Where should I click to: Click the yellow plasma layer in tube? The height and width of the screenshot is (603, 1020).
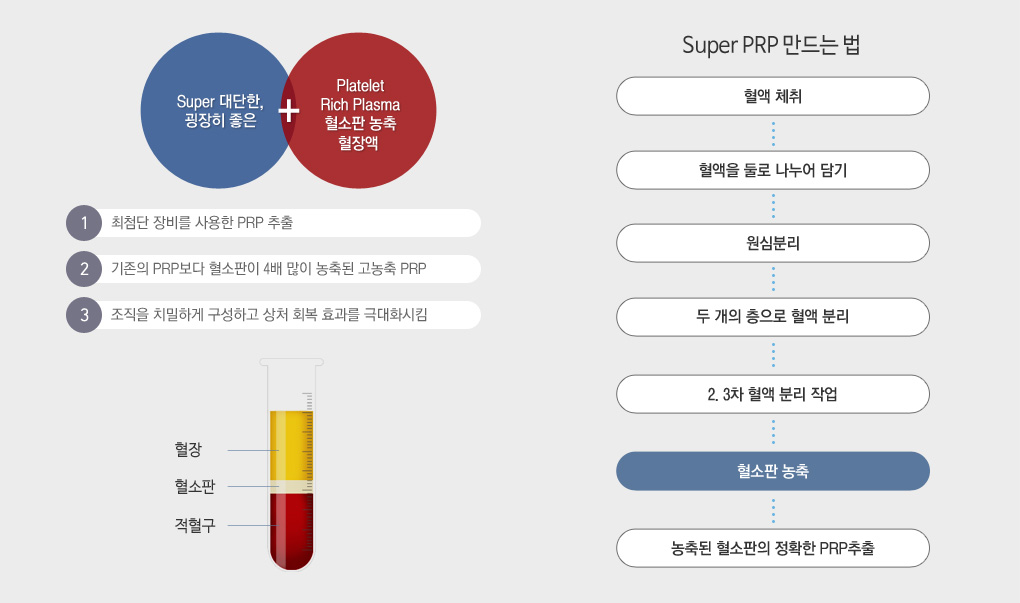(291, 443)
